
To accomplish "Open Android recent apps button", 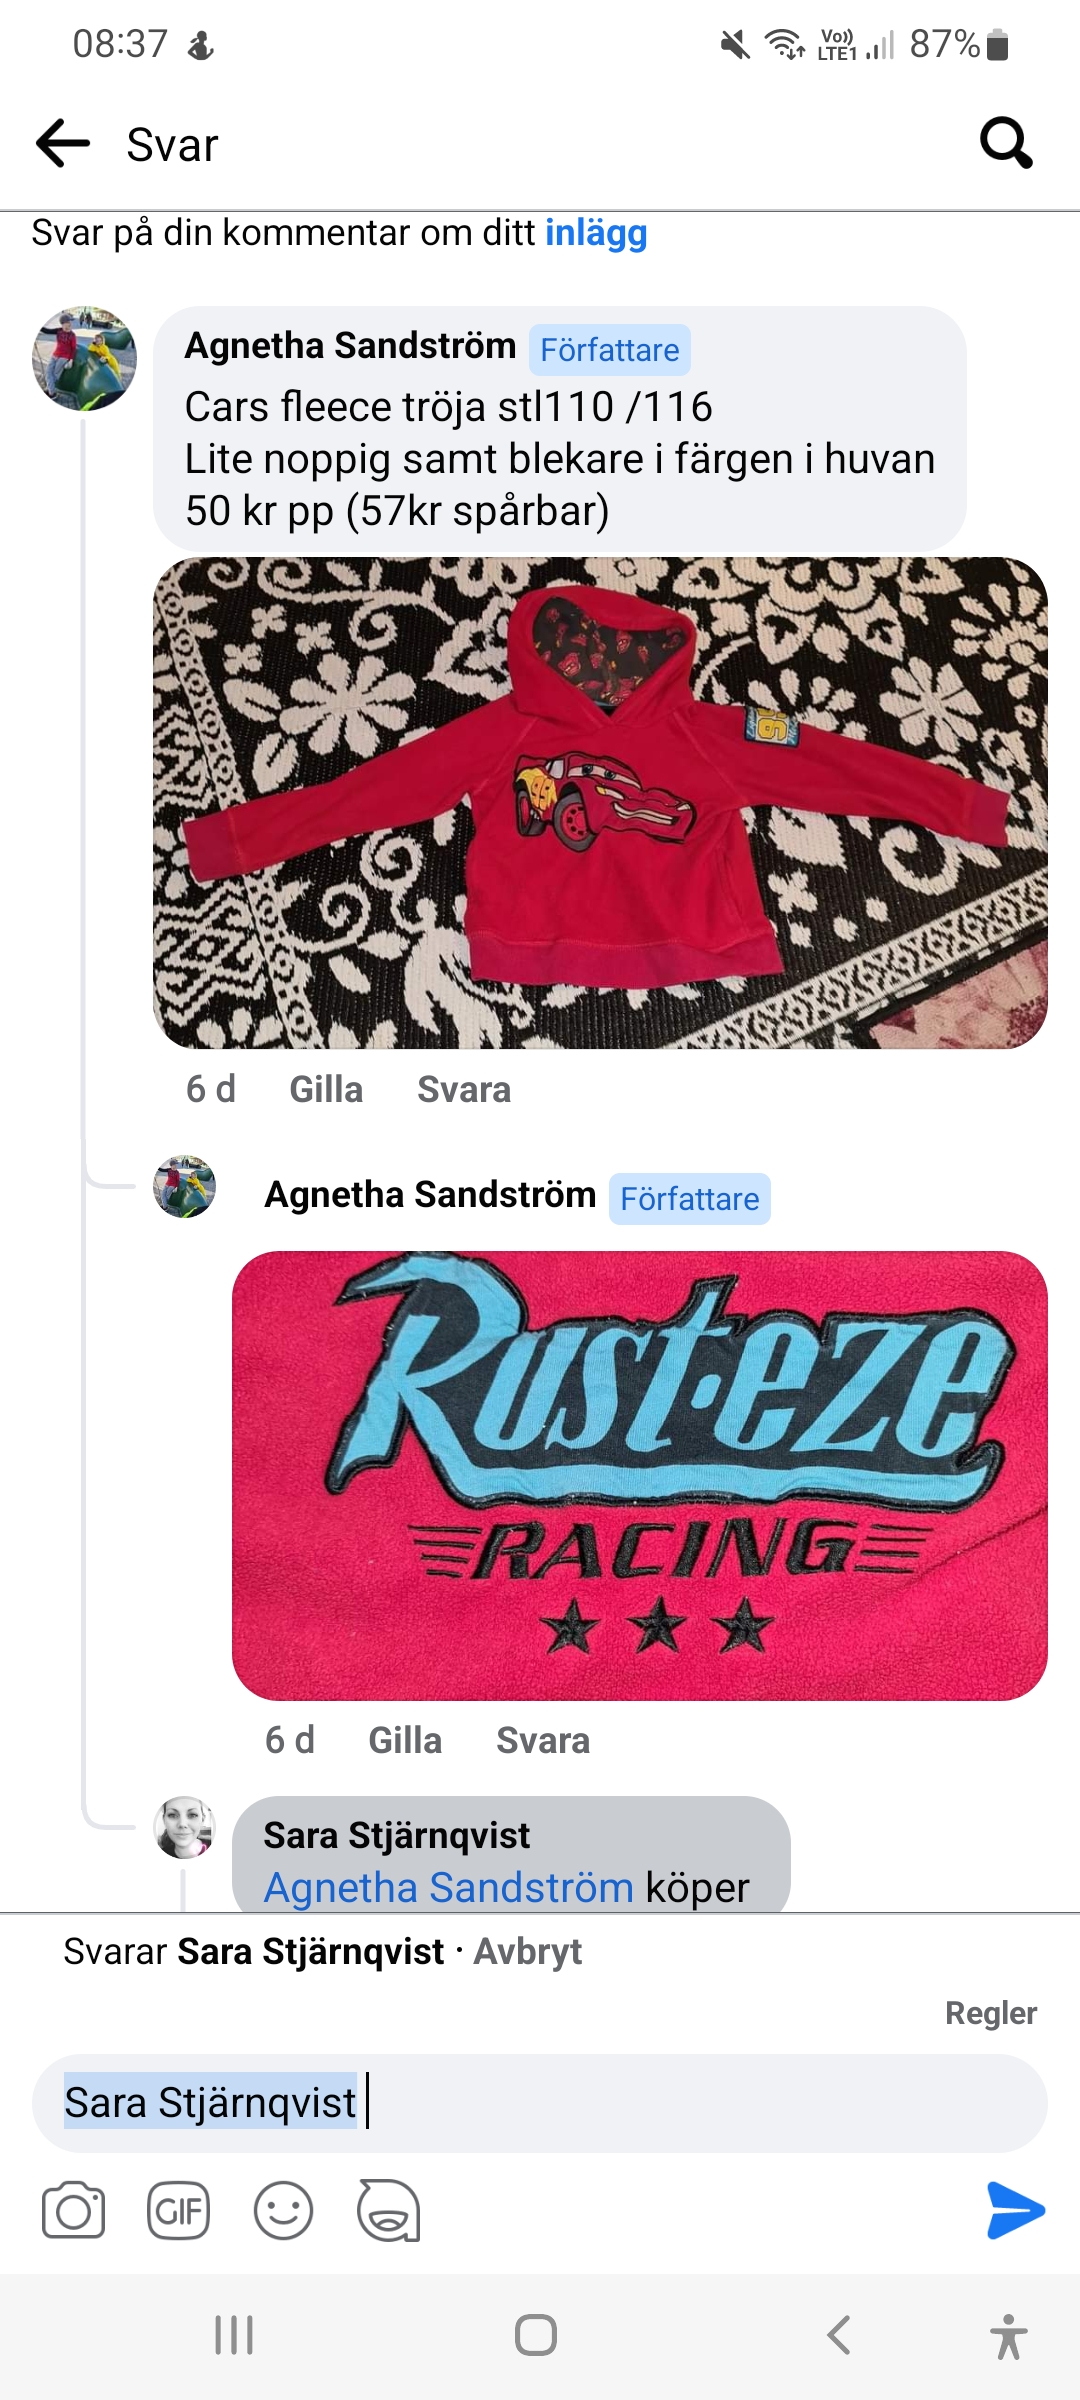I will (234, 2336).
